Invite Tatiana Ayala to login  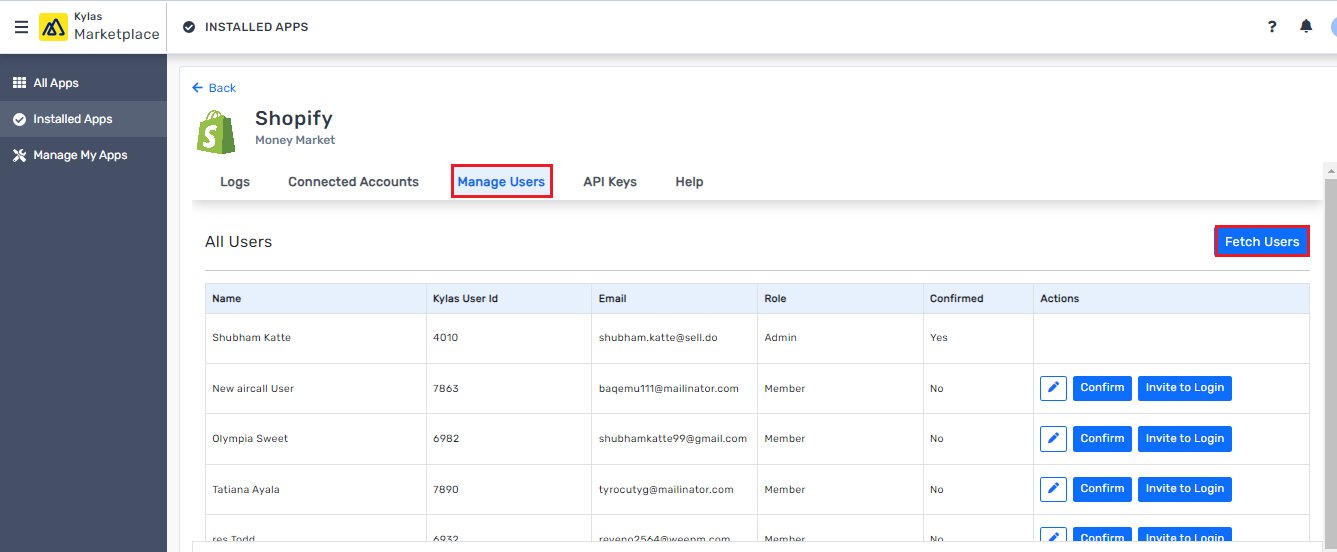tap(1185, 489)
